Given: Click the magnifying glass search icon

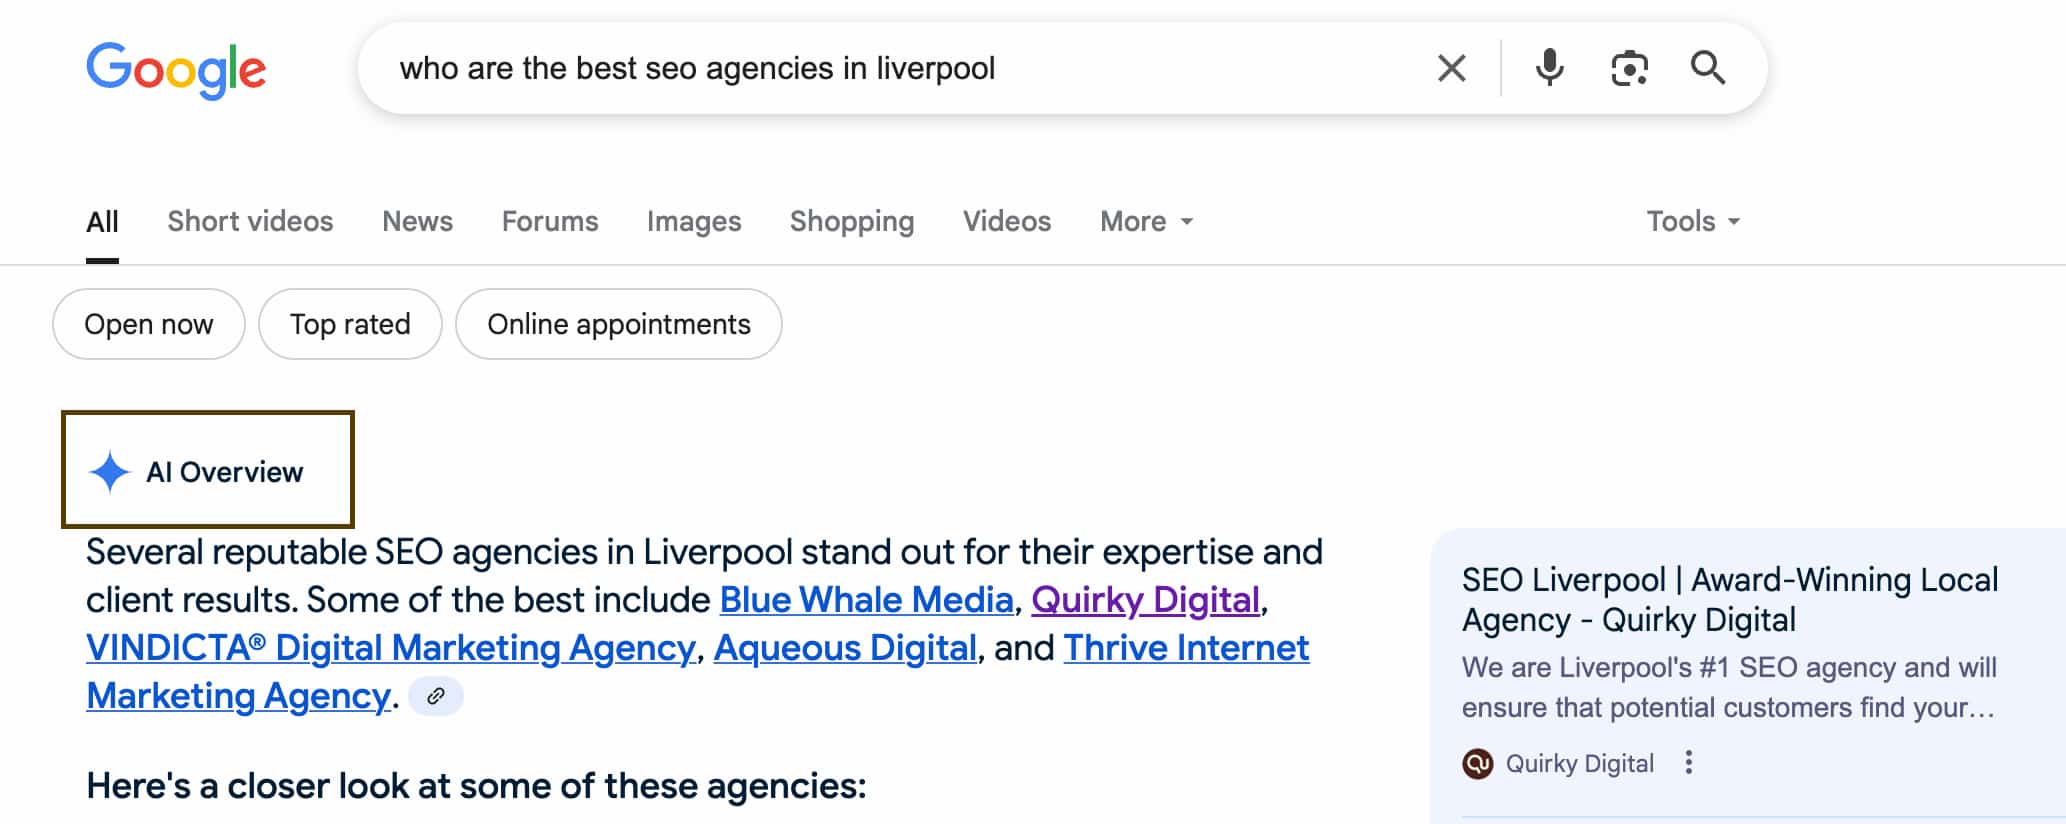Looking at the screenshot, I should tap(1708, 68).
